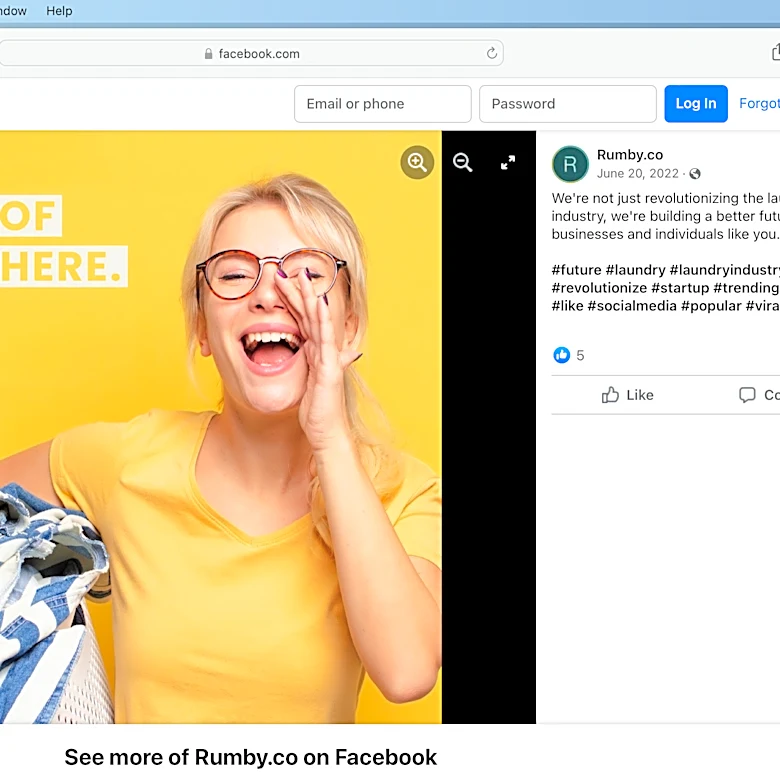The width and height of the screenshot is (780, 780).
Task: Click the share icon in browser toolbar
Action: (776, 52)
